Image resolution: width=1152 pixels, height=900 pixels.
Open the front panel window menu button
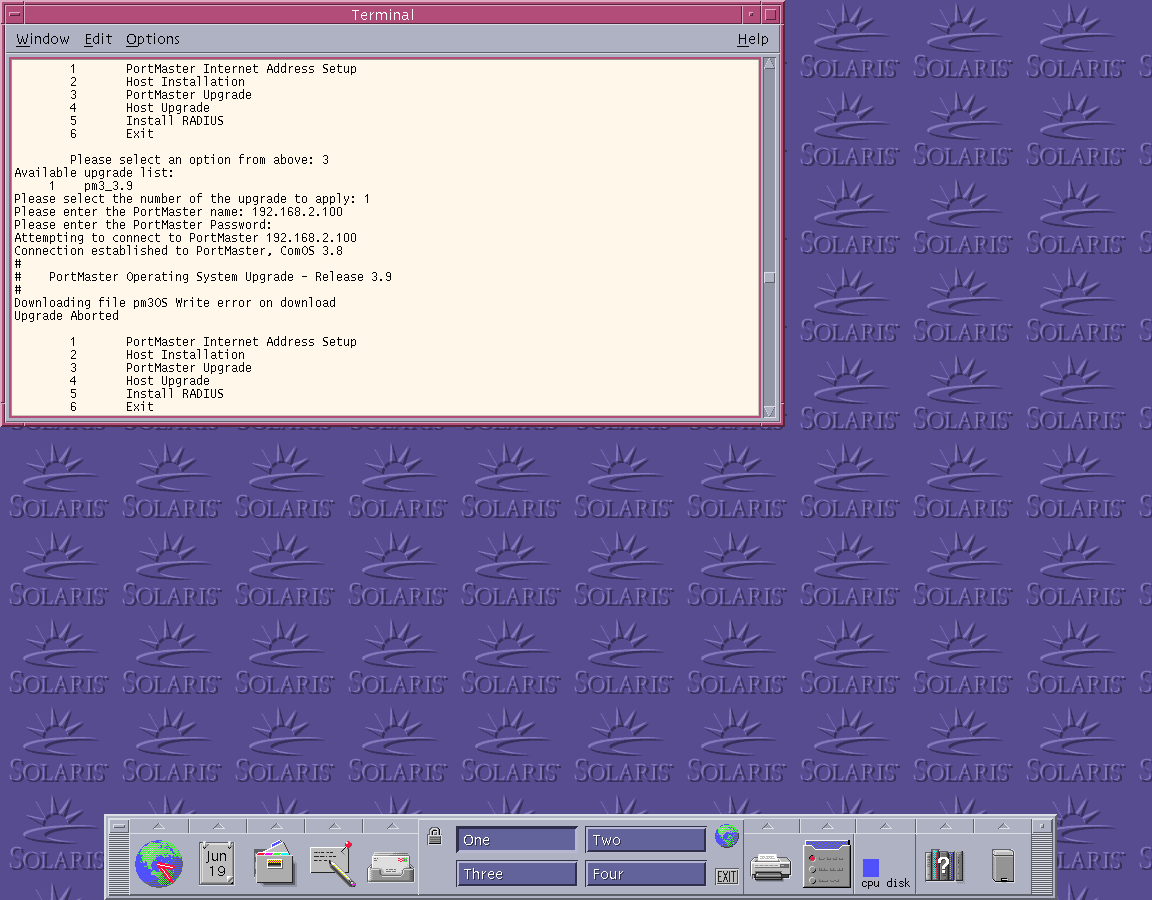(x=118, y=827)
